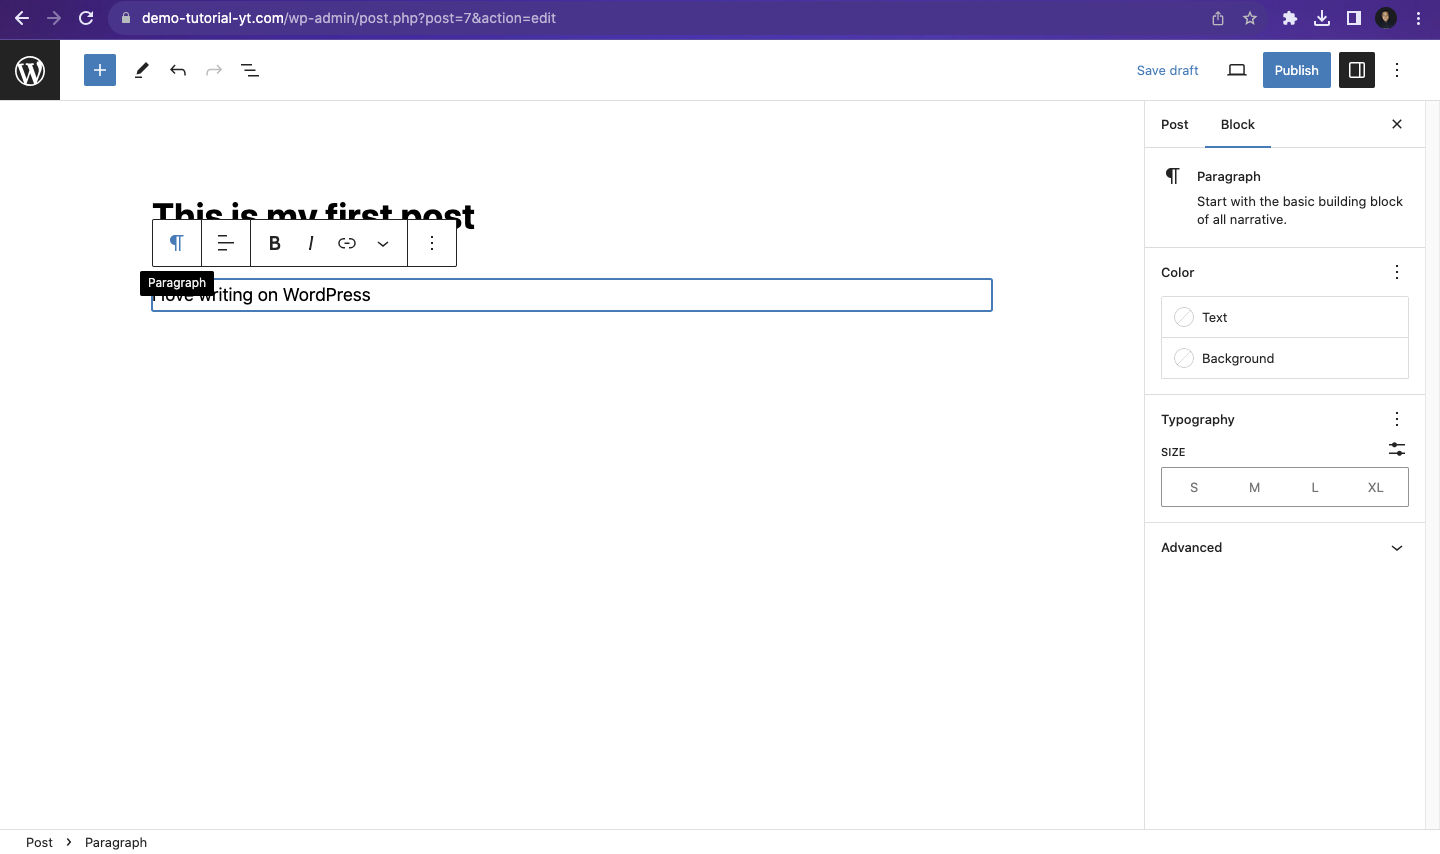Select XL font size
The height and width of the screenshot is (854, 1440).
1375,487
